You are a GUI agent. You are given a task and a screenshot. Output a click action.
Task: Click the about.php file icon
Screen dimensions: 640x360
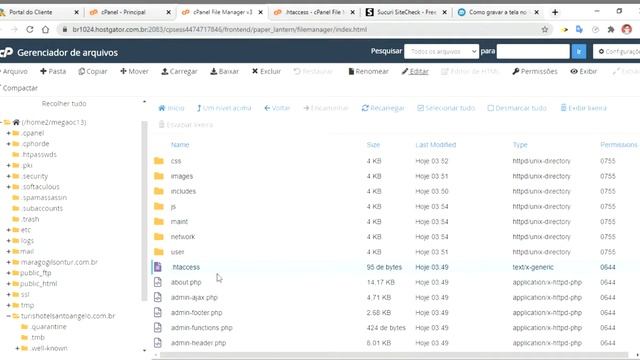[158, 282]
